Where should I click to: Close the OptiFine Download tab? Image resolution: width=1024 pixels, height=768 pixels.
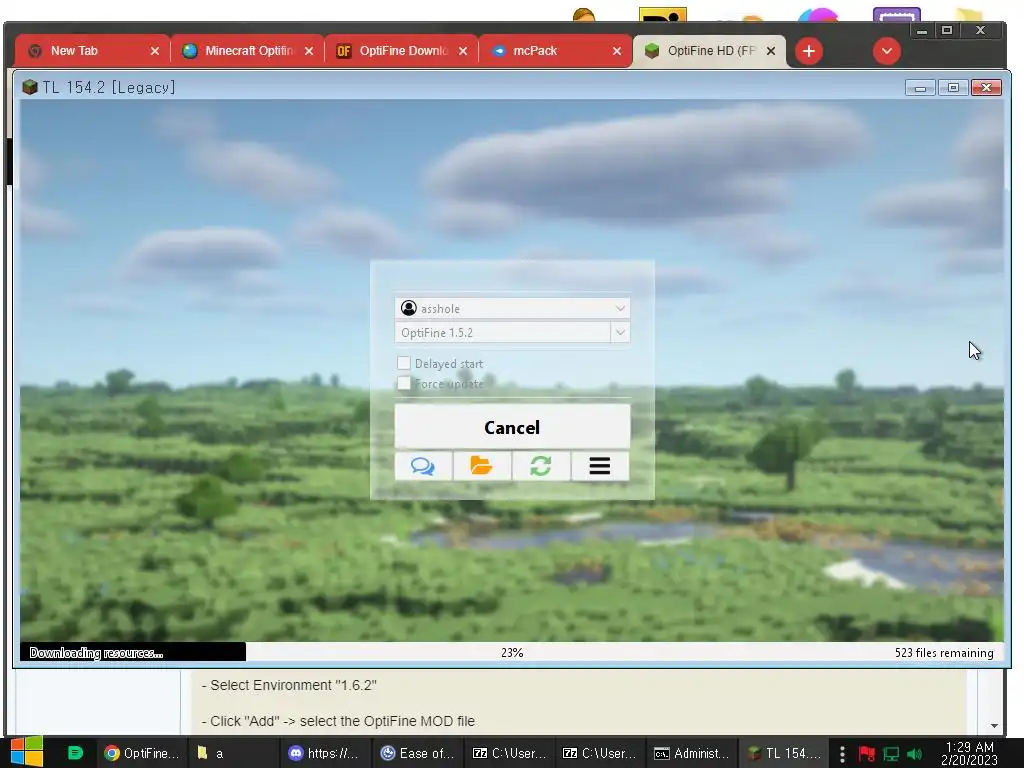pos(463,51)
